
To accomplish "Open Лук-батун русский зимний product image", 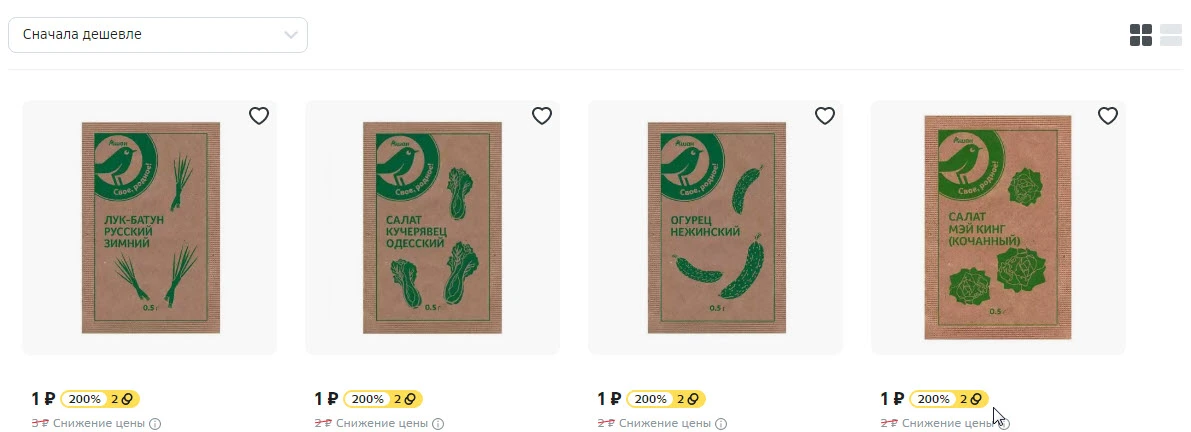I will (150, 228).
